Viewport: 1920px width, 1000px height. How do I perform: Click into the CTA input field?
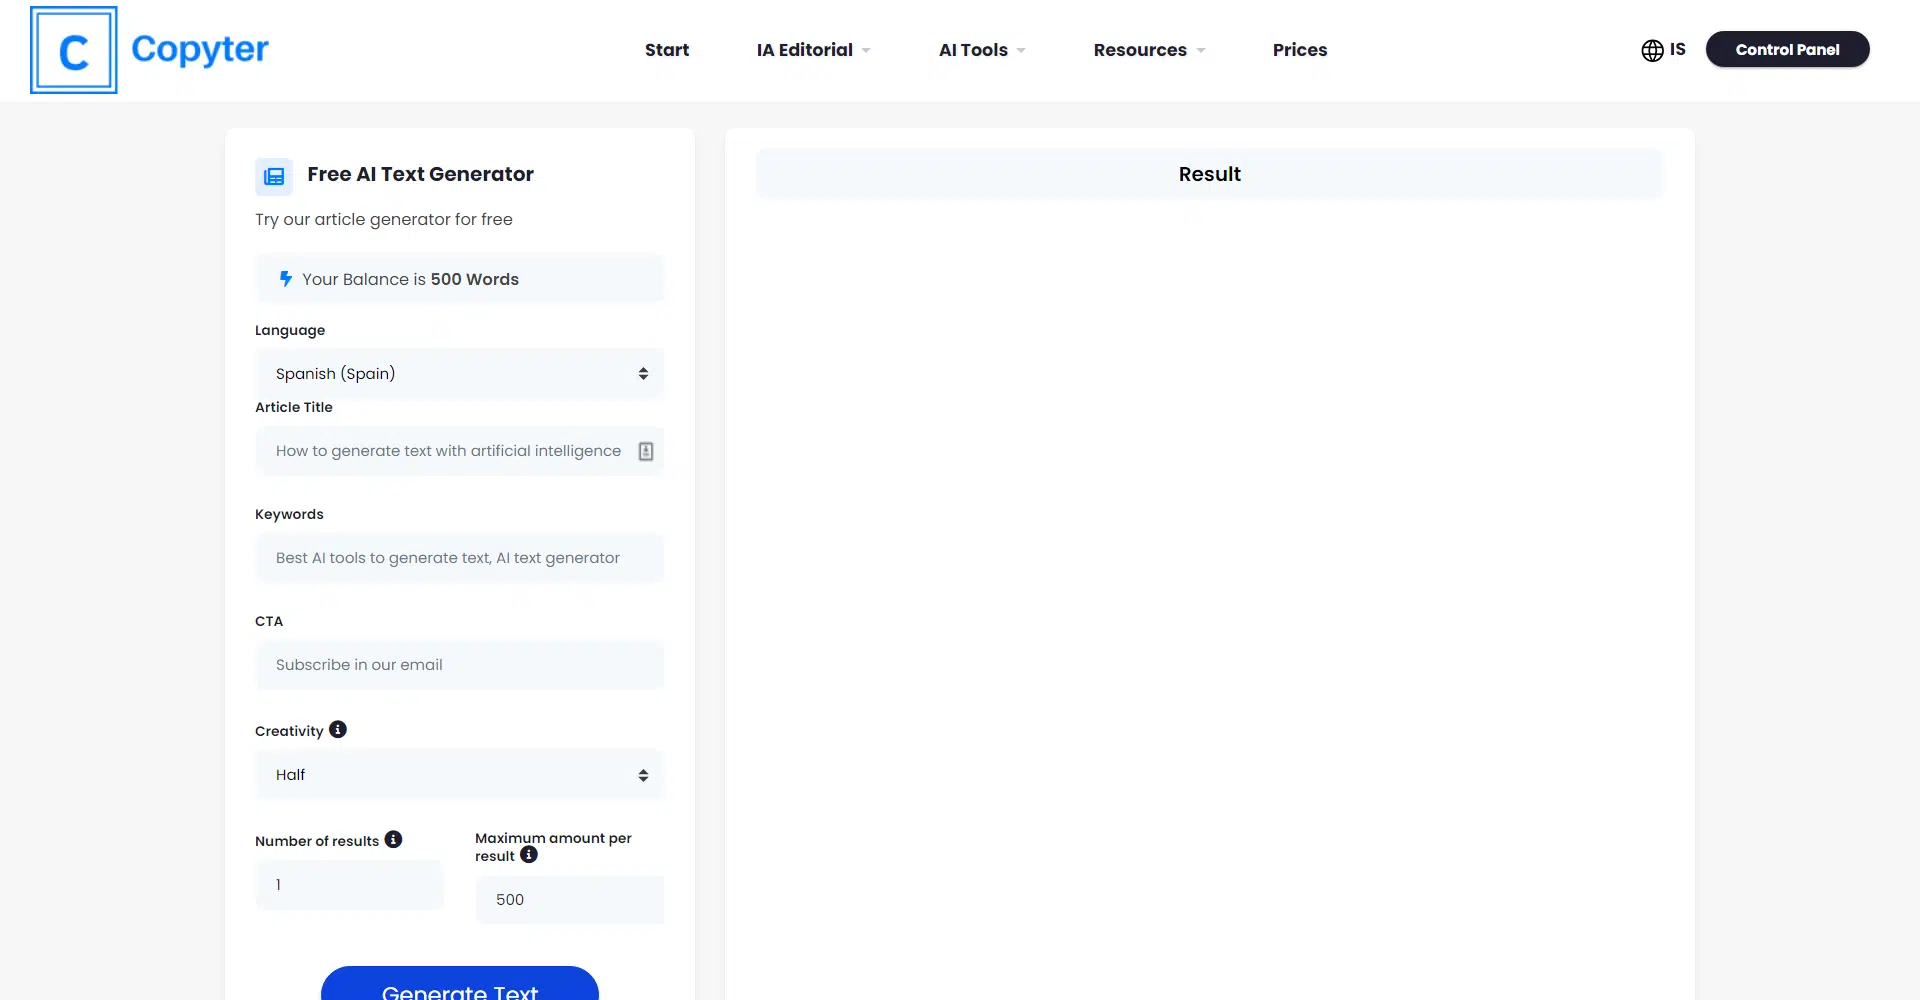pyautogui.click(x=459, y=665)
